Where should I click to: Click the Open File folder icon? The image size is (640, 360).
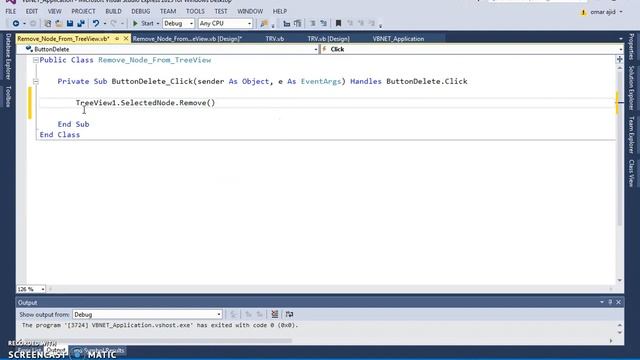click(59, 24)
